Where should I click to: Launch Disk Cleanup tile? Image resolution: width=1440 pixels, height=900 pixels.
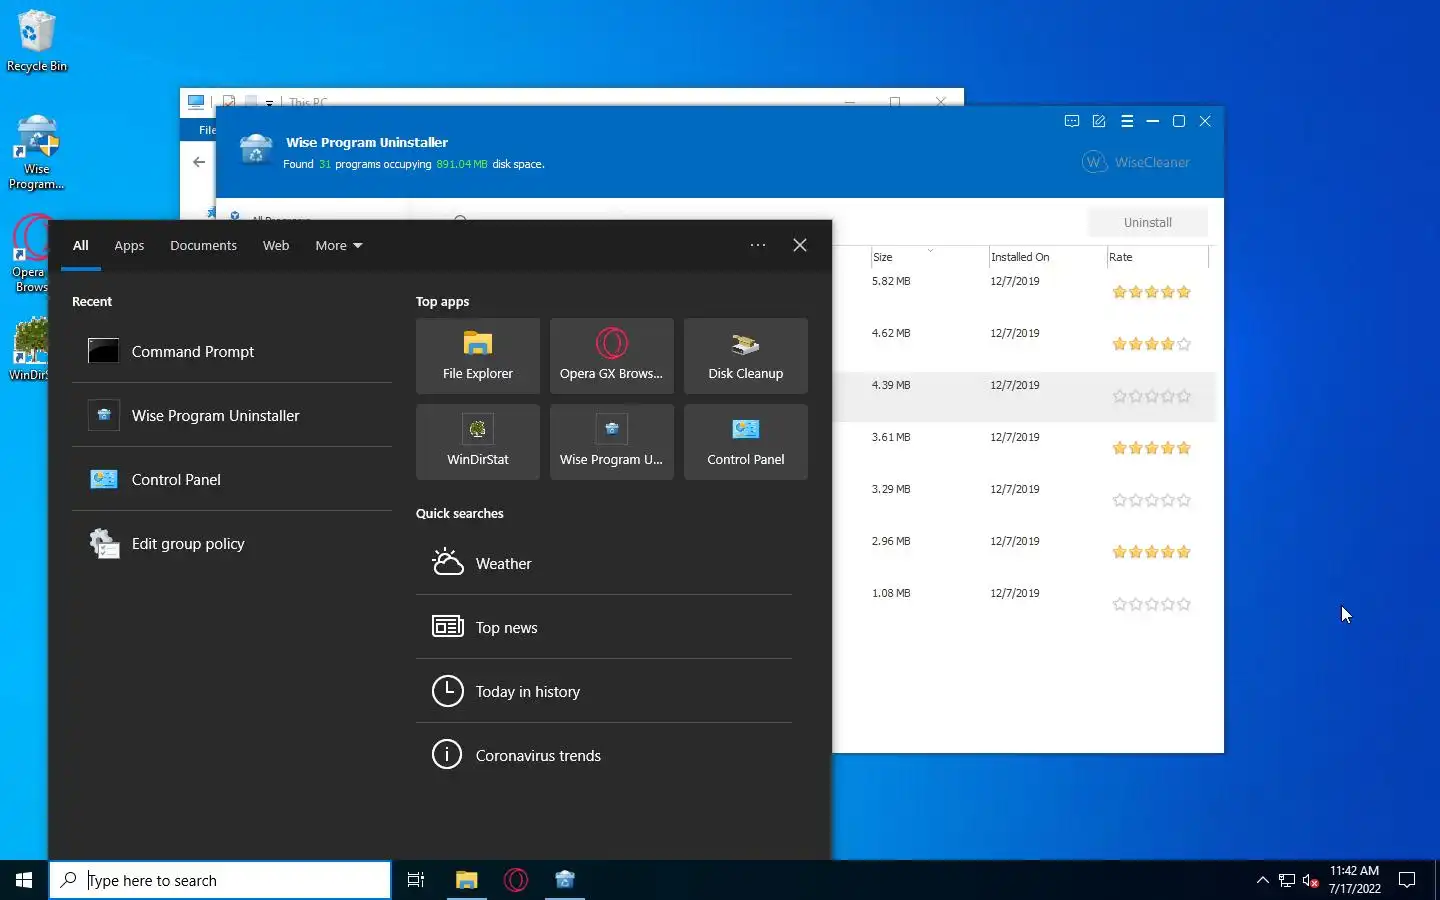(746, 356)
